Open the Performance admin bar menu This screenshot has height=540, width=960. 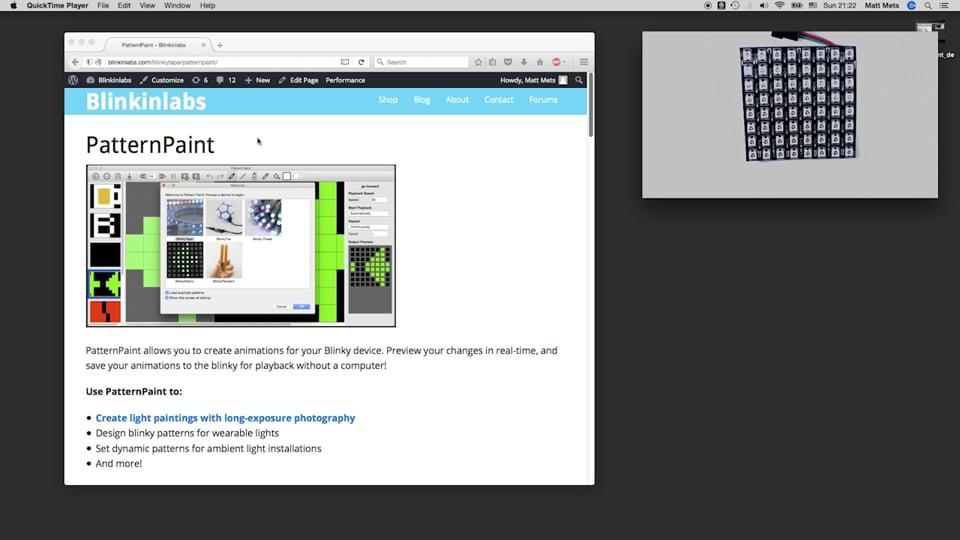[345, 80]
